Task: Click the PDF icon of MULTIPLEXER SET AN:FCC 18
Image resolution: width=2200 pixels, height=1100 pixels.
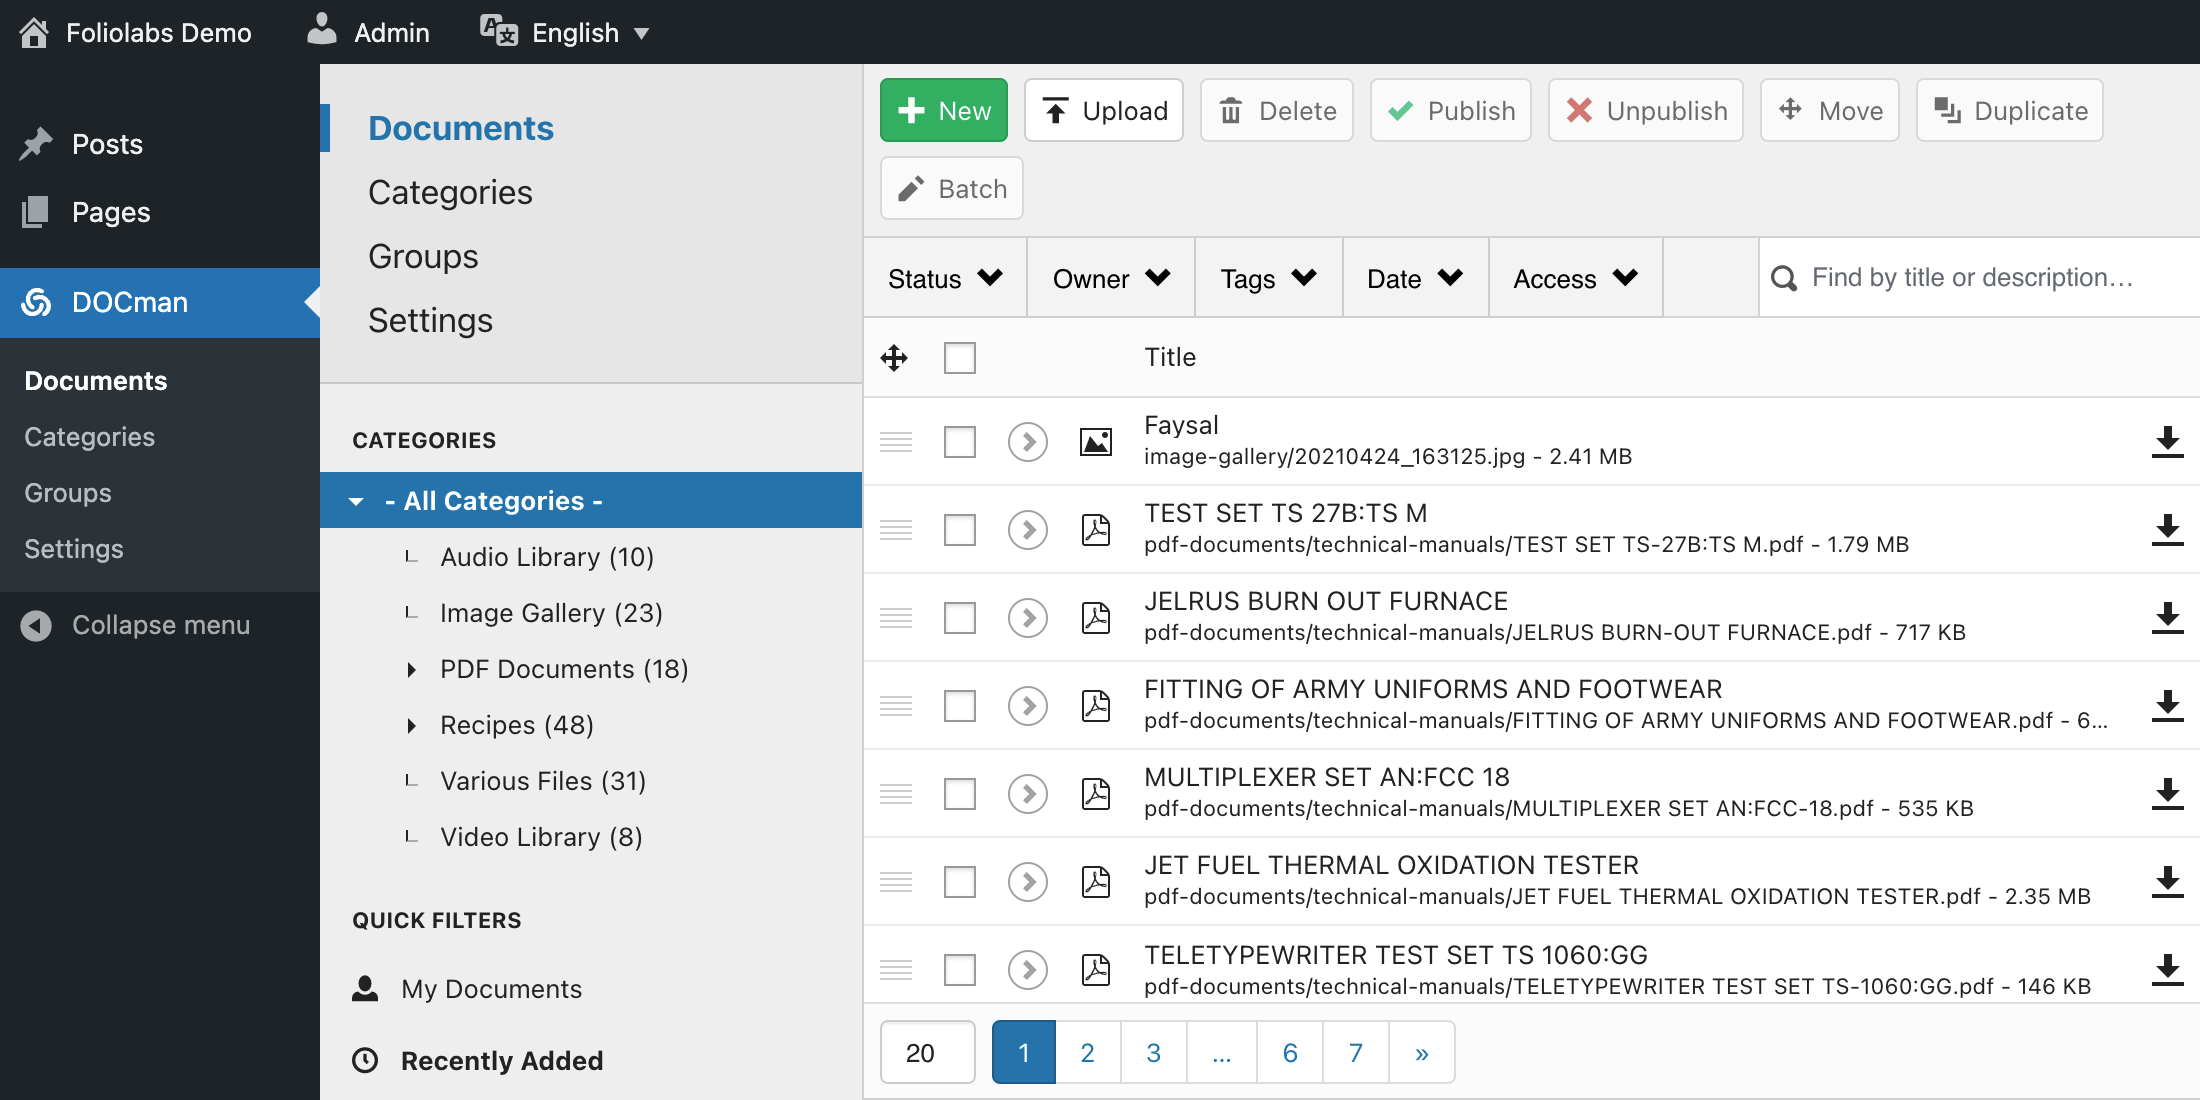Action: 1096,793
